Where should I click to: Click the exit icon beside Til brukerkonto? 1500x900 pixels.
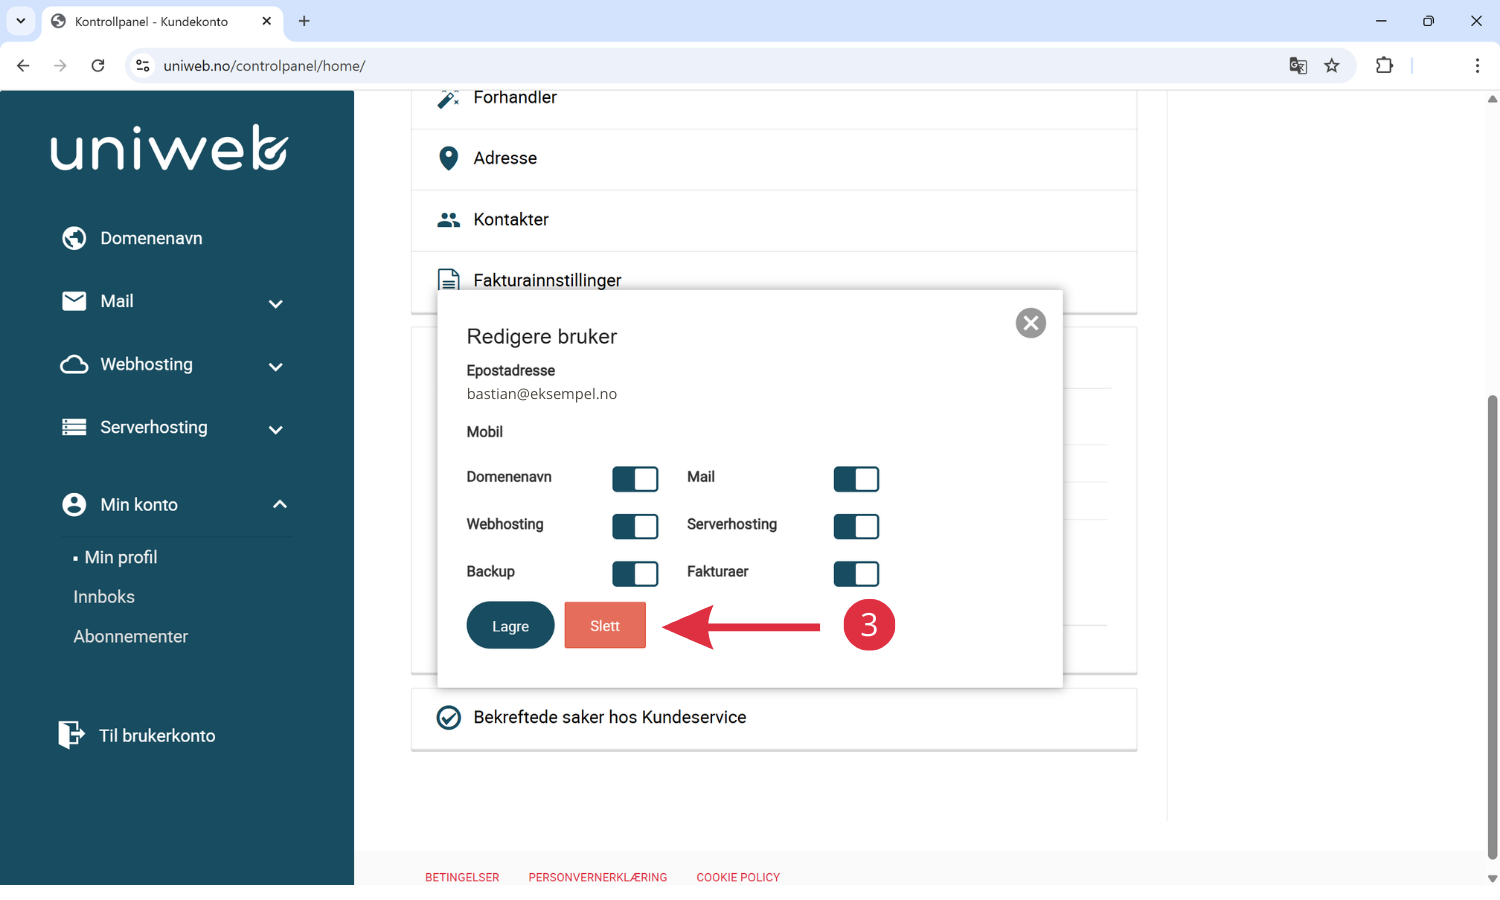71,735
